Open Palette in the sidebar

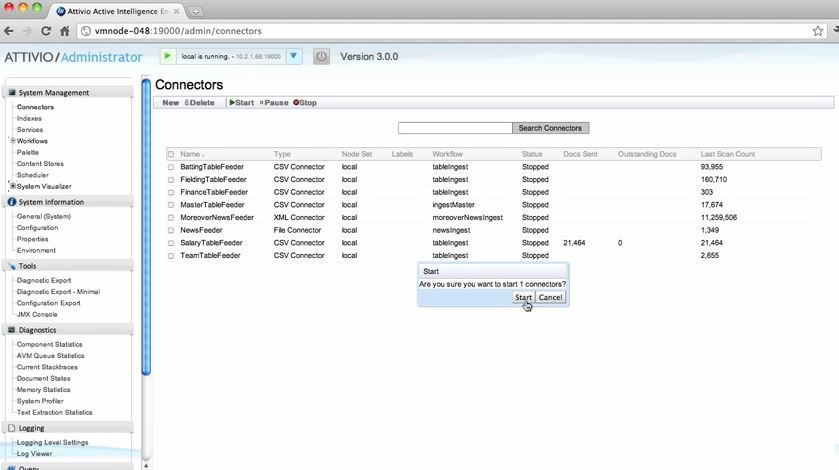(x=27, y=152)
